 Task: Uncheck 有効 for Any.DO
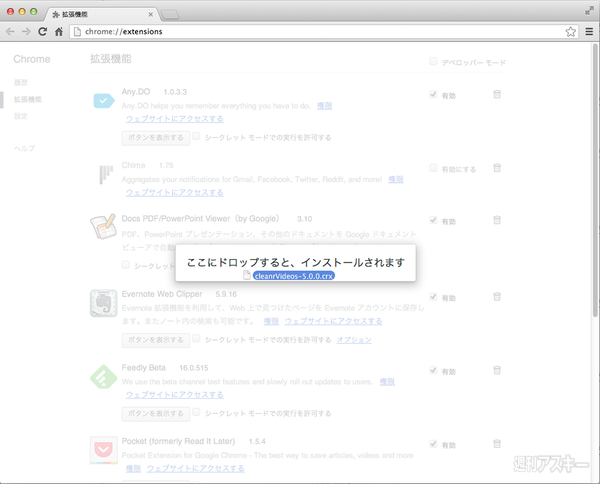(433, 95)
